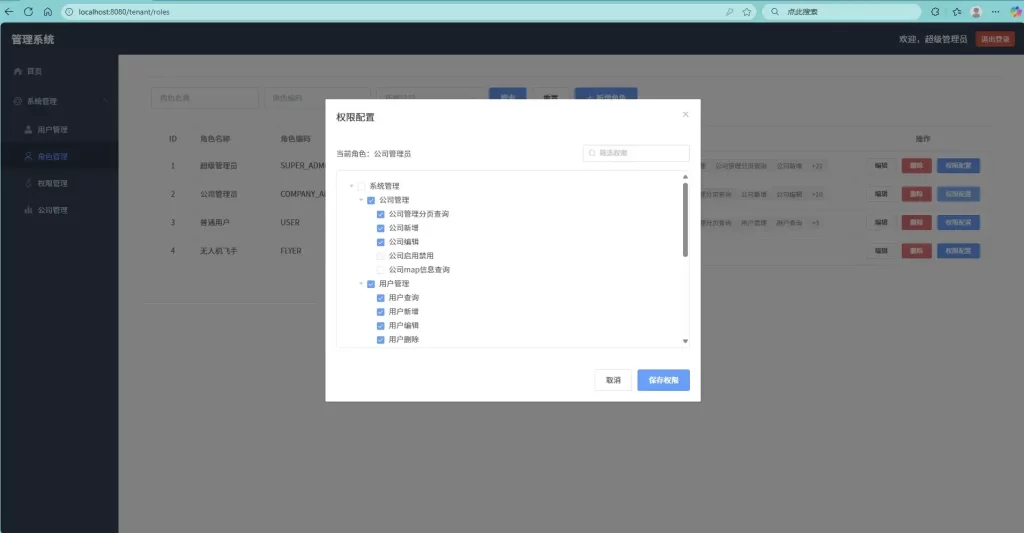Collapse the 系统管理 tree node
Viewport: 1024px width, 533px height.
point(351,187)
